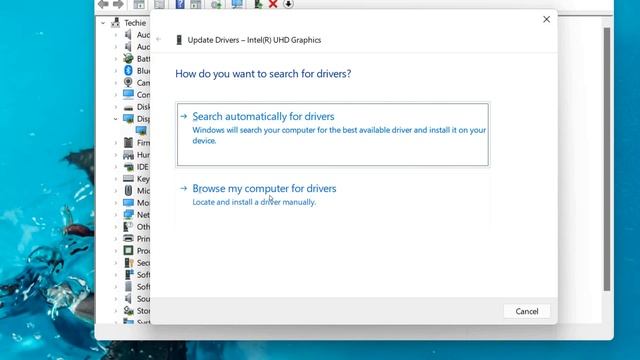Expand the Network adapters node
This screenshot has width=640, height=360.
(116, 215)
